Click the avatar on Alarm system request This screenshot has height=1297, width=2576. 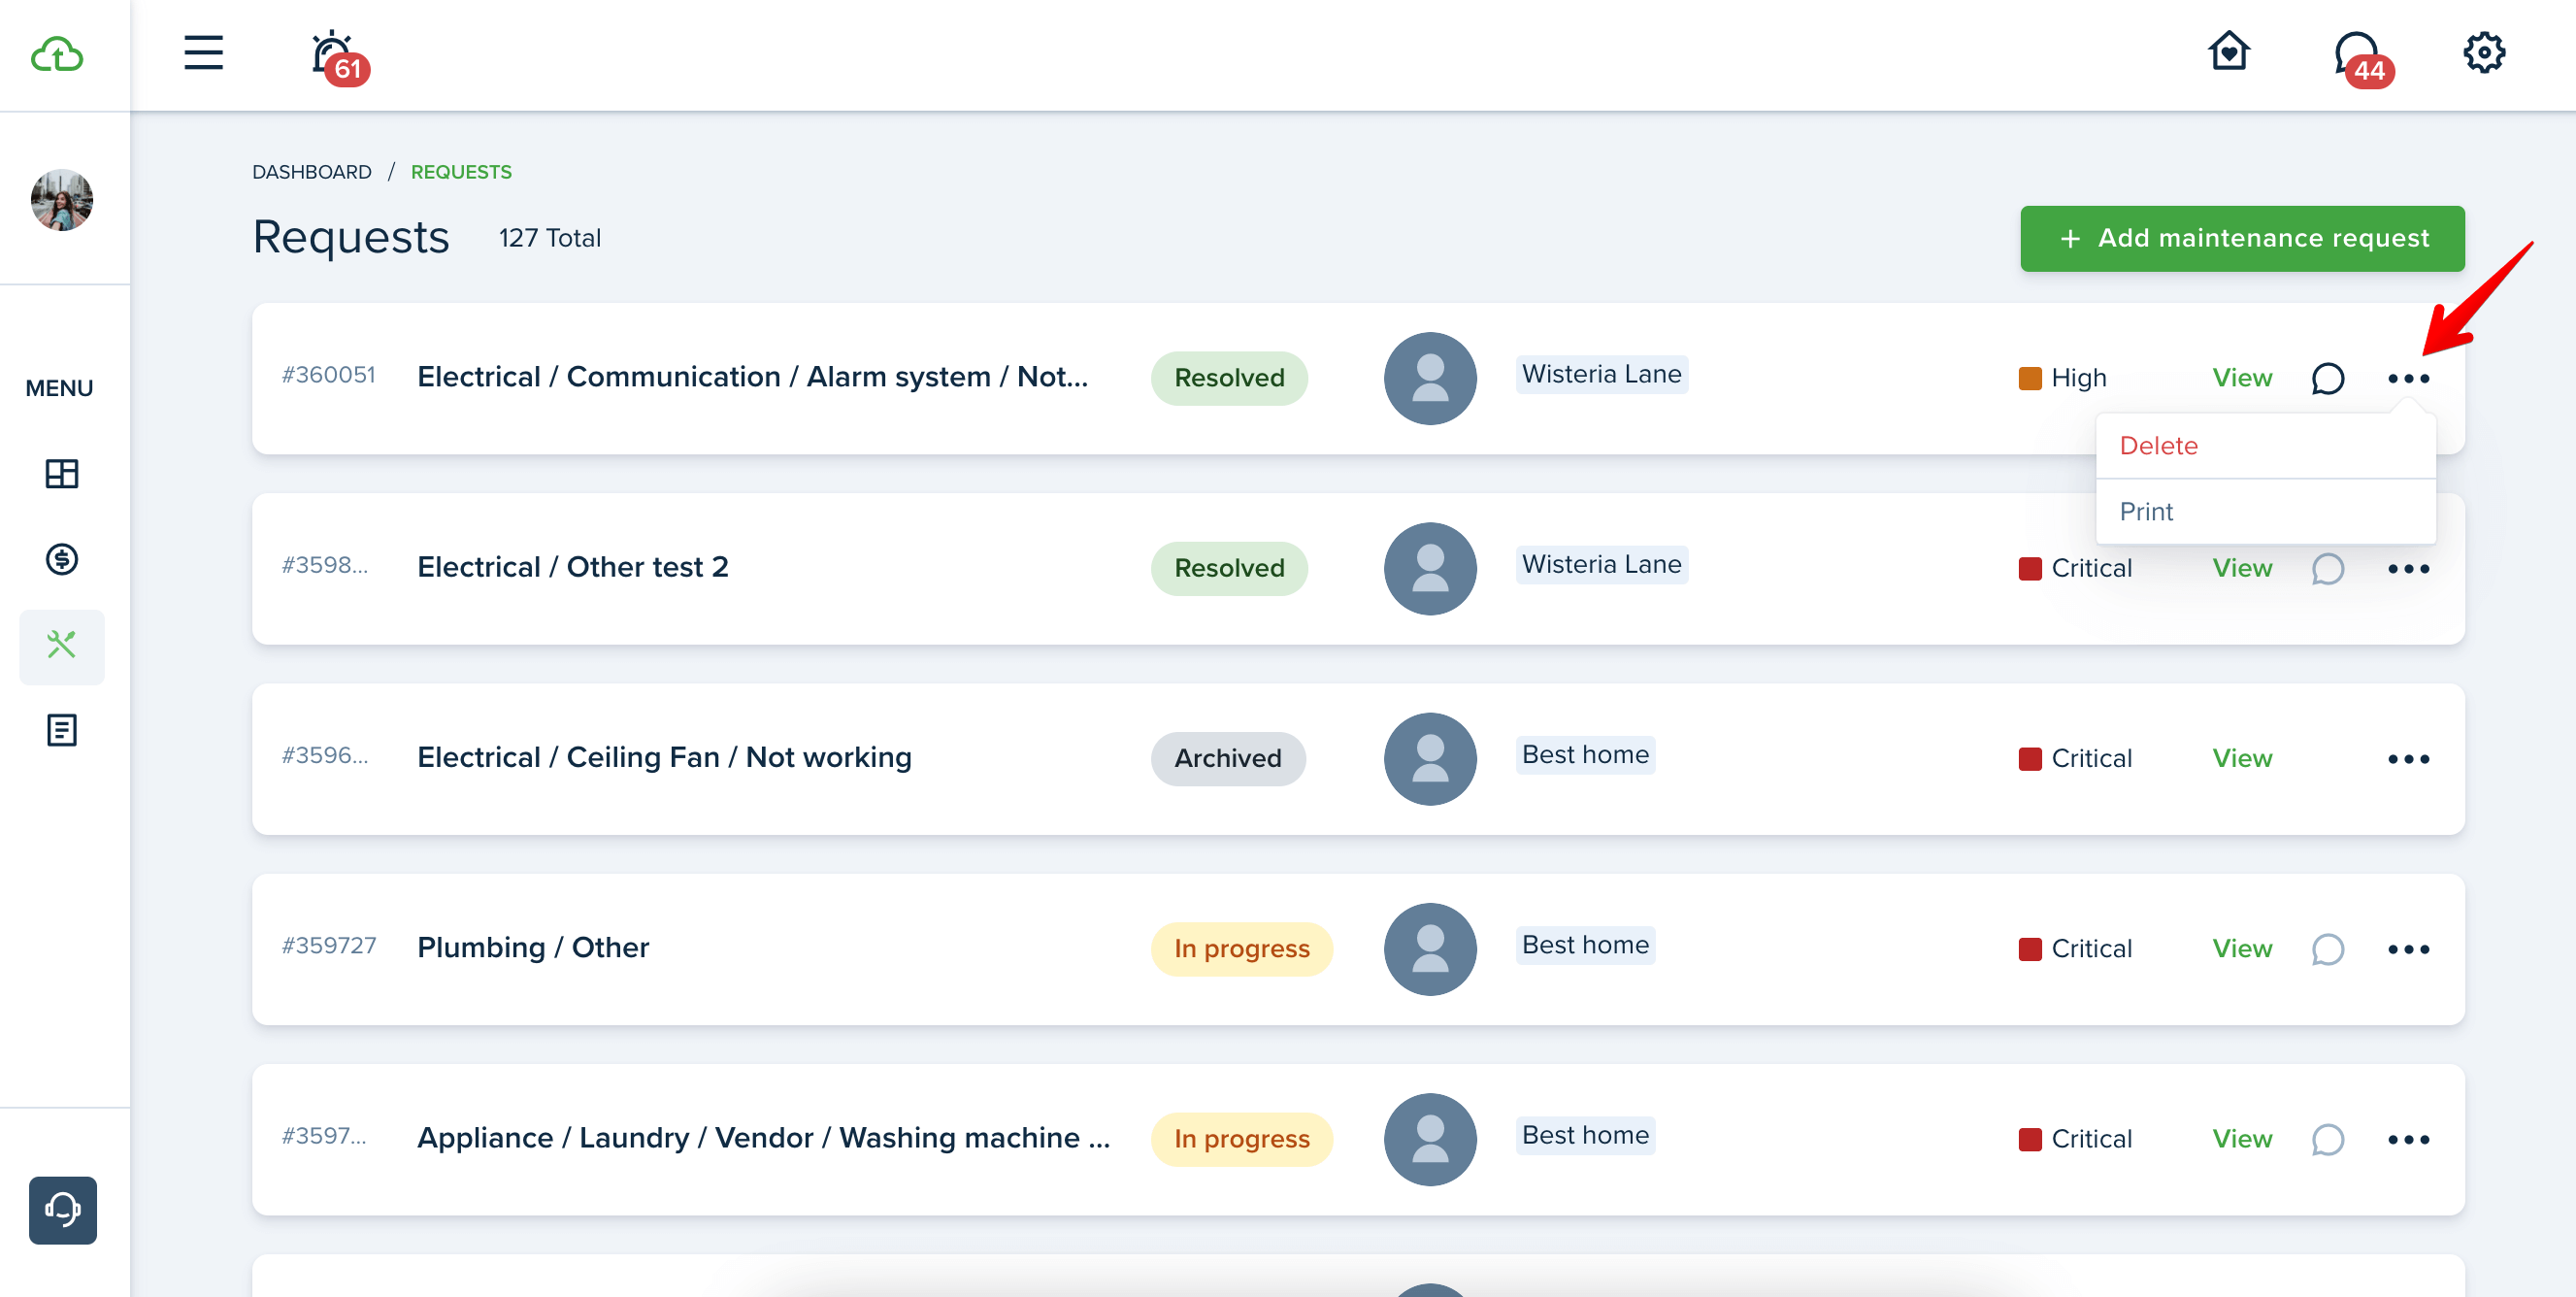tap(1430, 378)
